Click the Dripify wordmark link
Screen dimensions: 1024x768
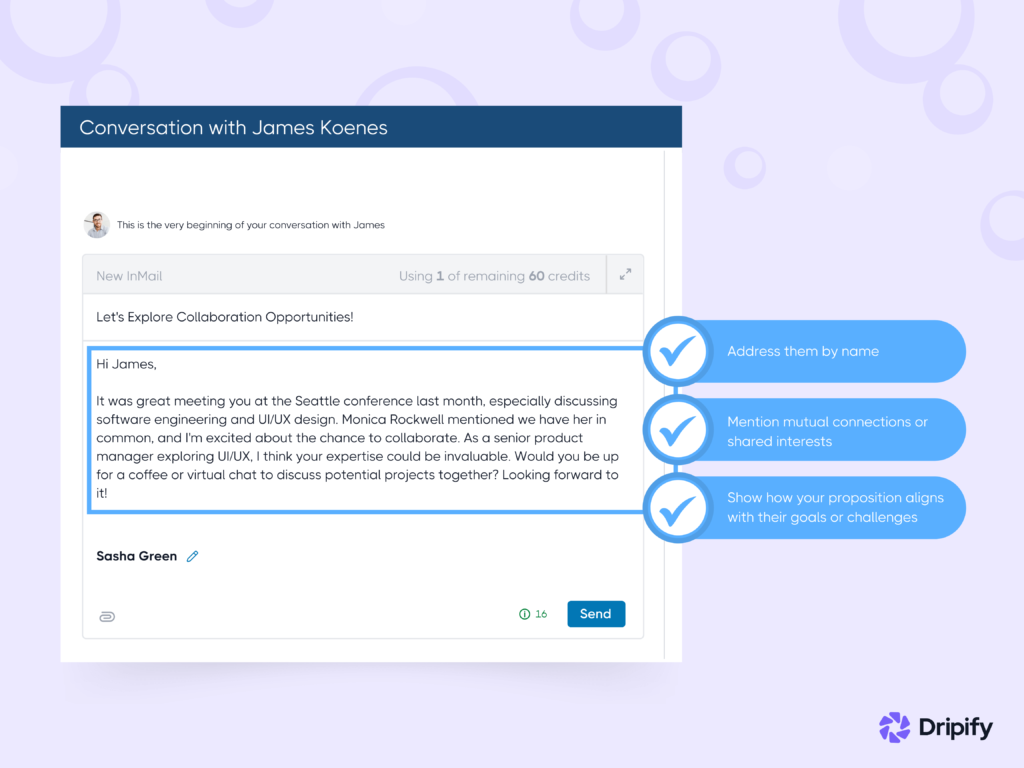955,728
